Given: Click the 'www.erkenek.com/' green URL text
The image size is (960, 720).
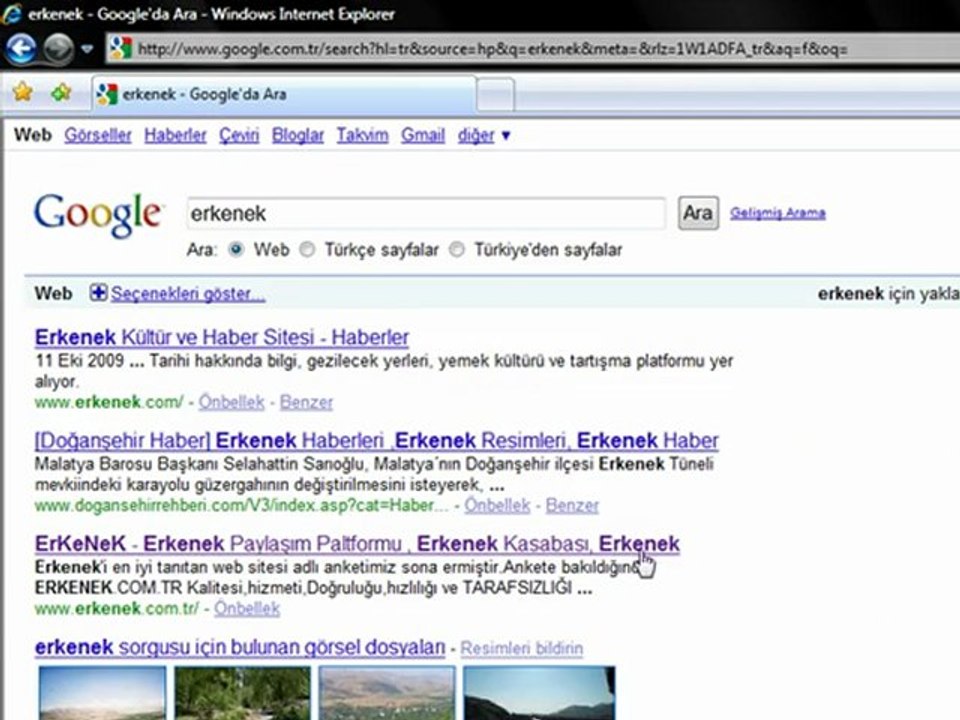Looking at the screenshot, I should coord(109,402).
